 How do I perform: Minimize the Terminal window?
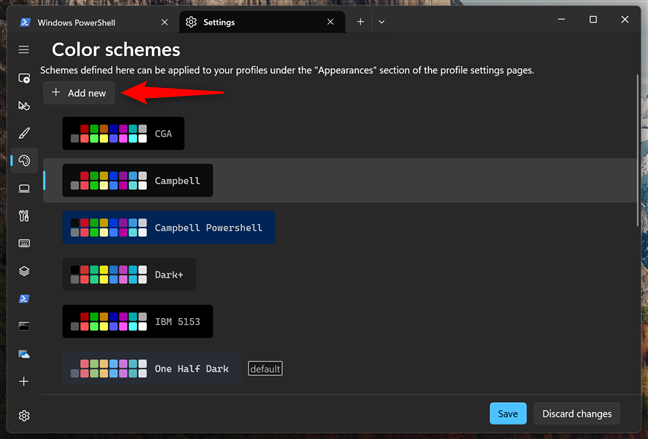click(x=561, y=19)
